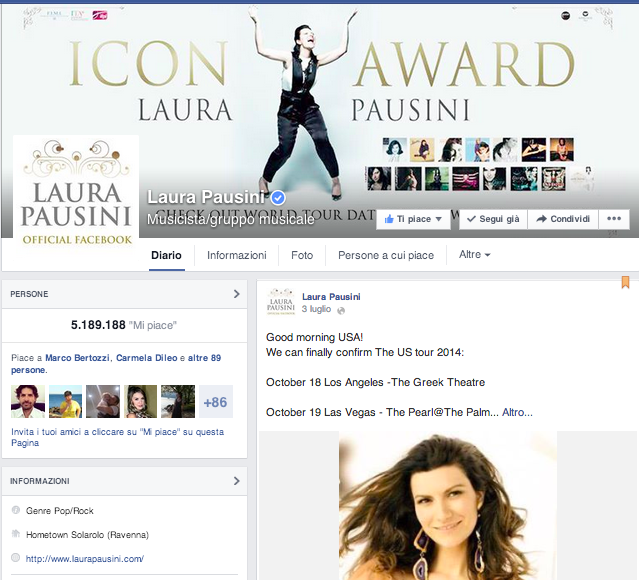
Task: Click the verified badge beside Laura Pausini
Action: pos(278,198)
